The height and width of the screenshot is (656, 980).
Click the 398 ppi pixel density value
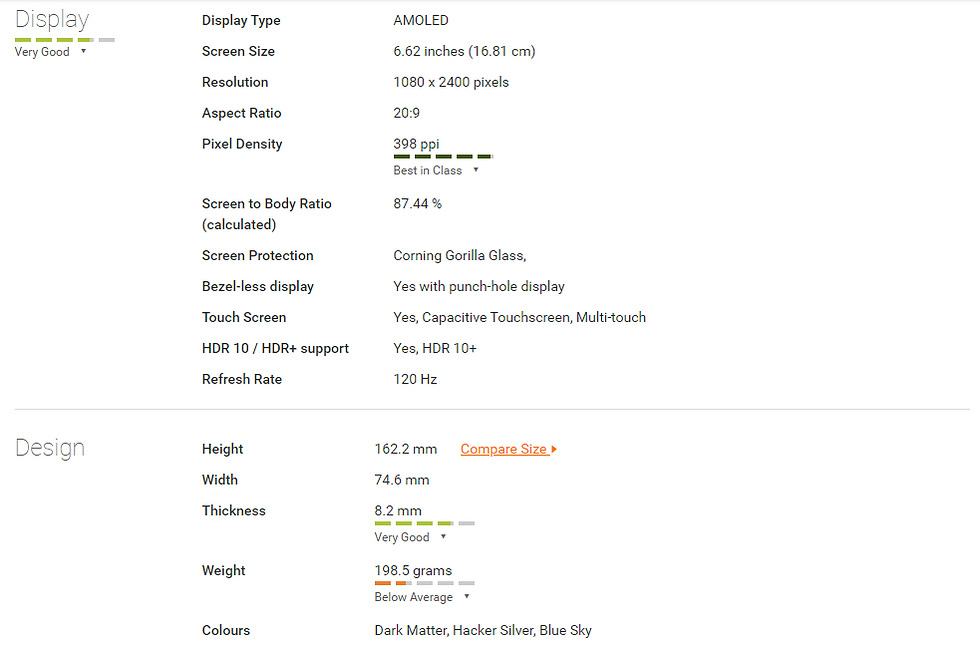416,144
